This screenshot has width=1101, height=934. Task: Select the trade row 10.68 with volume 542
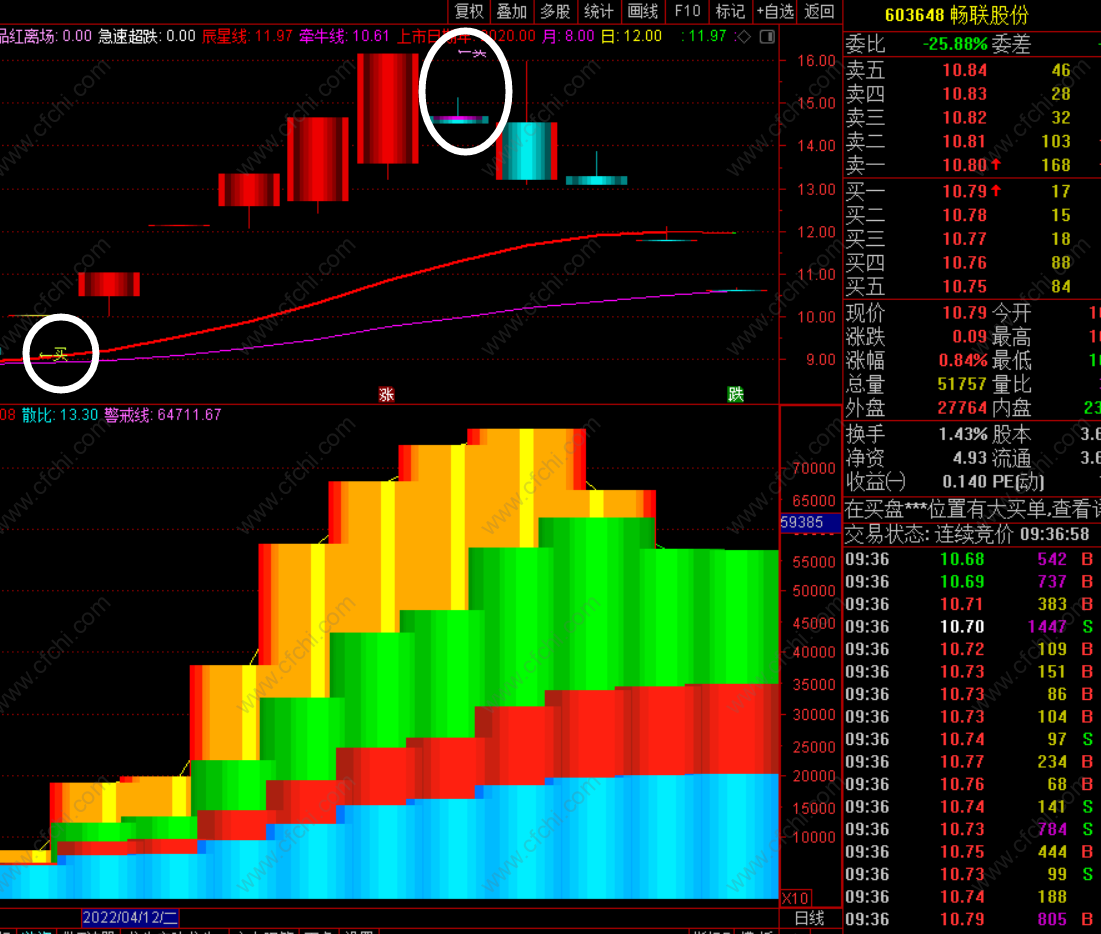click(x=972, y=559)
